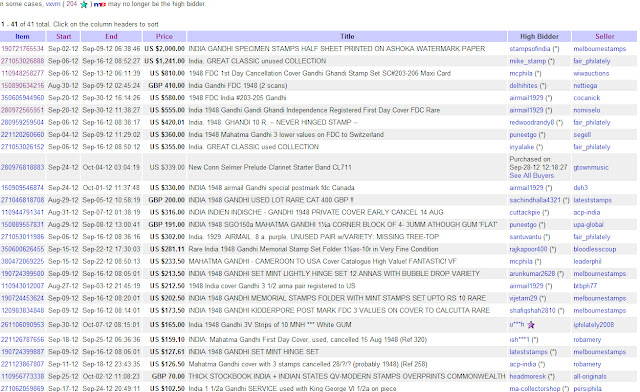Open seller segell page
This screenshot has width=640, height=392.
582,134
